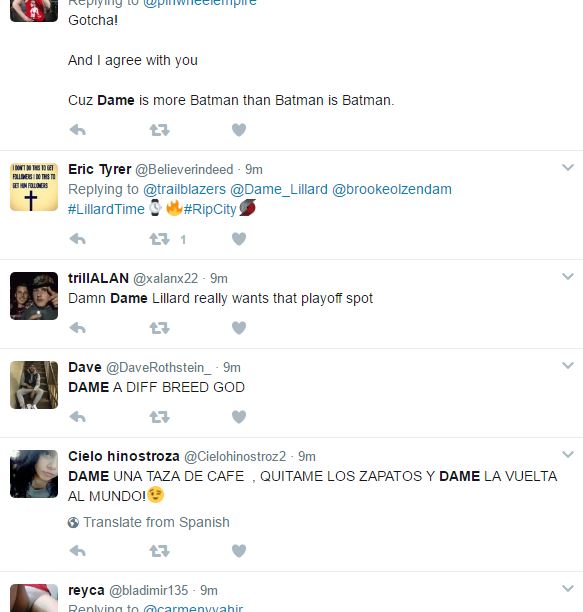Expand options chevron on Dave's tweet

pos(568,365)
